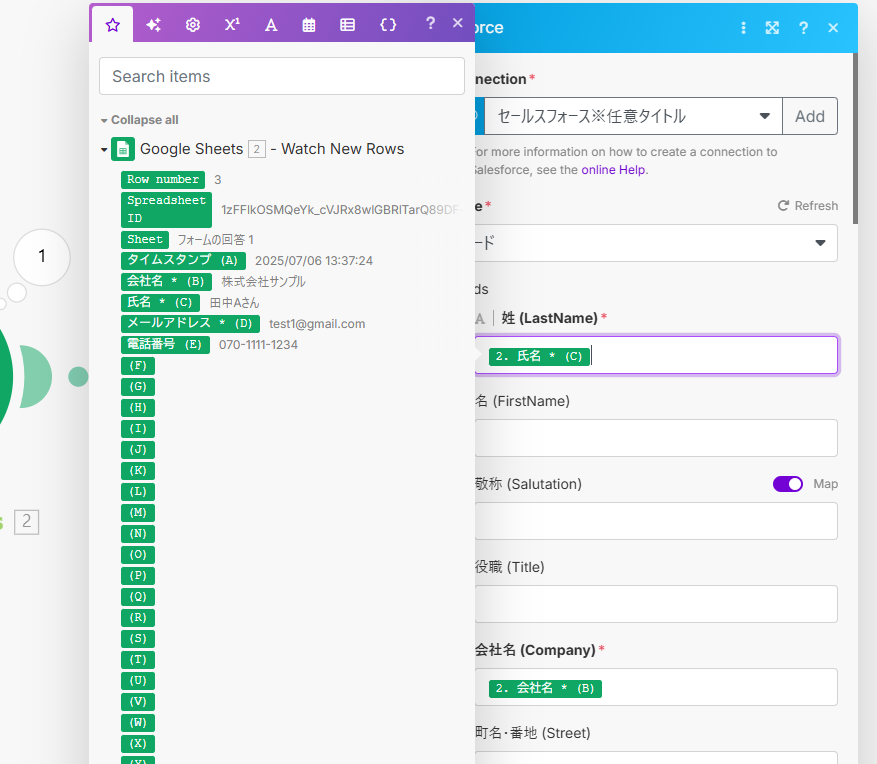Insert the (G) column pill

[138, 386]
